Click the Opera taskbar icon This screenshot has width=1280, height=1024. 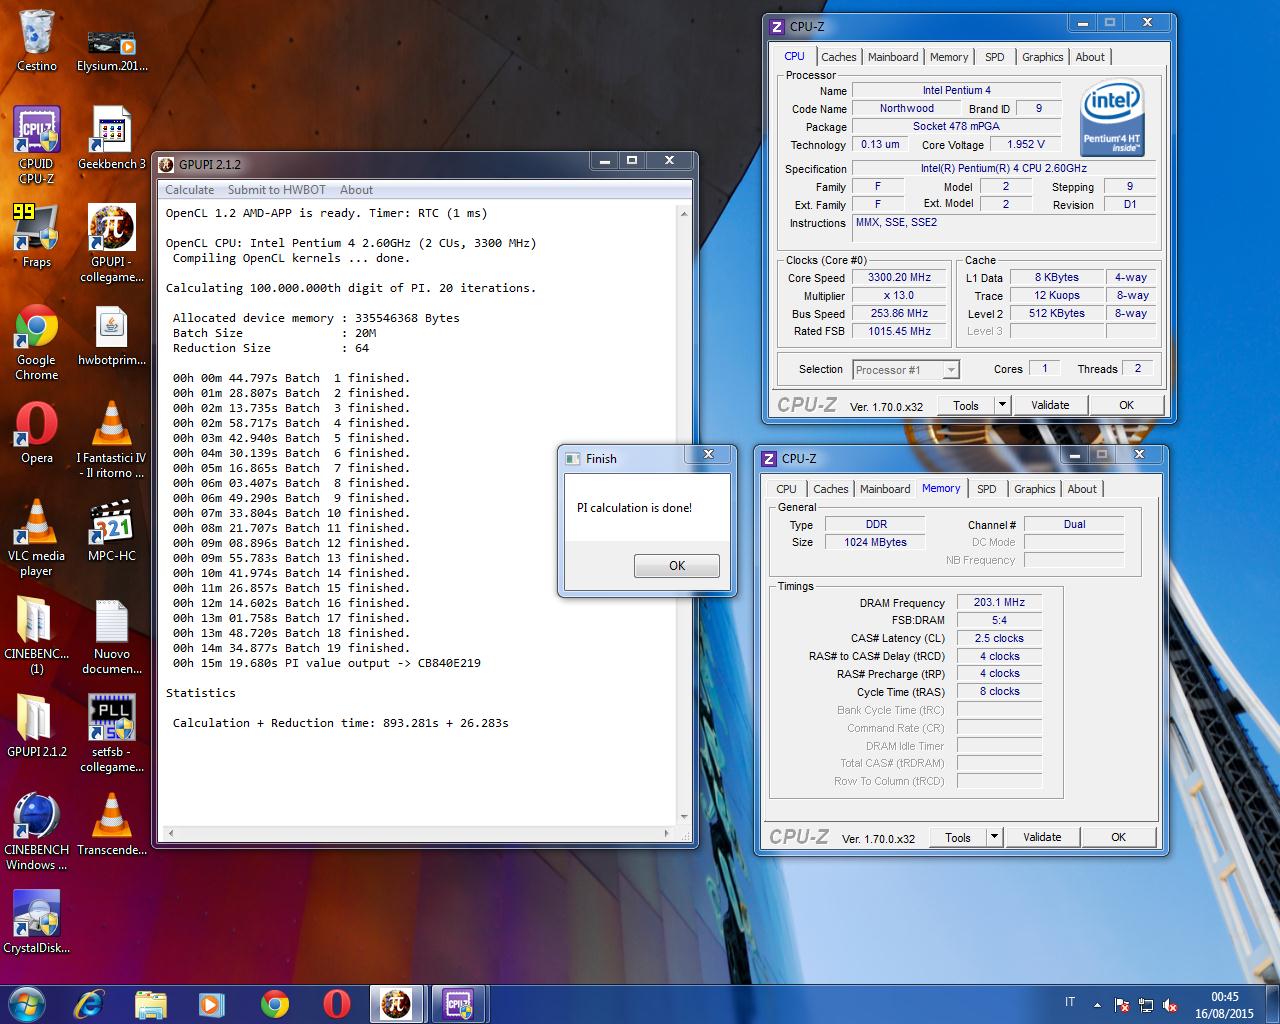pyautogui.click(x=337, y=1004)
